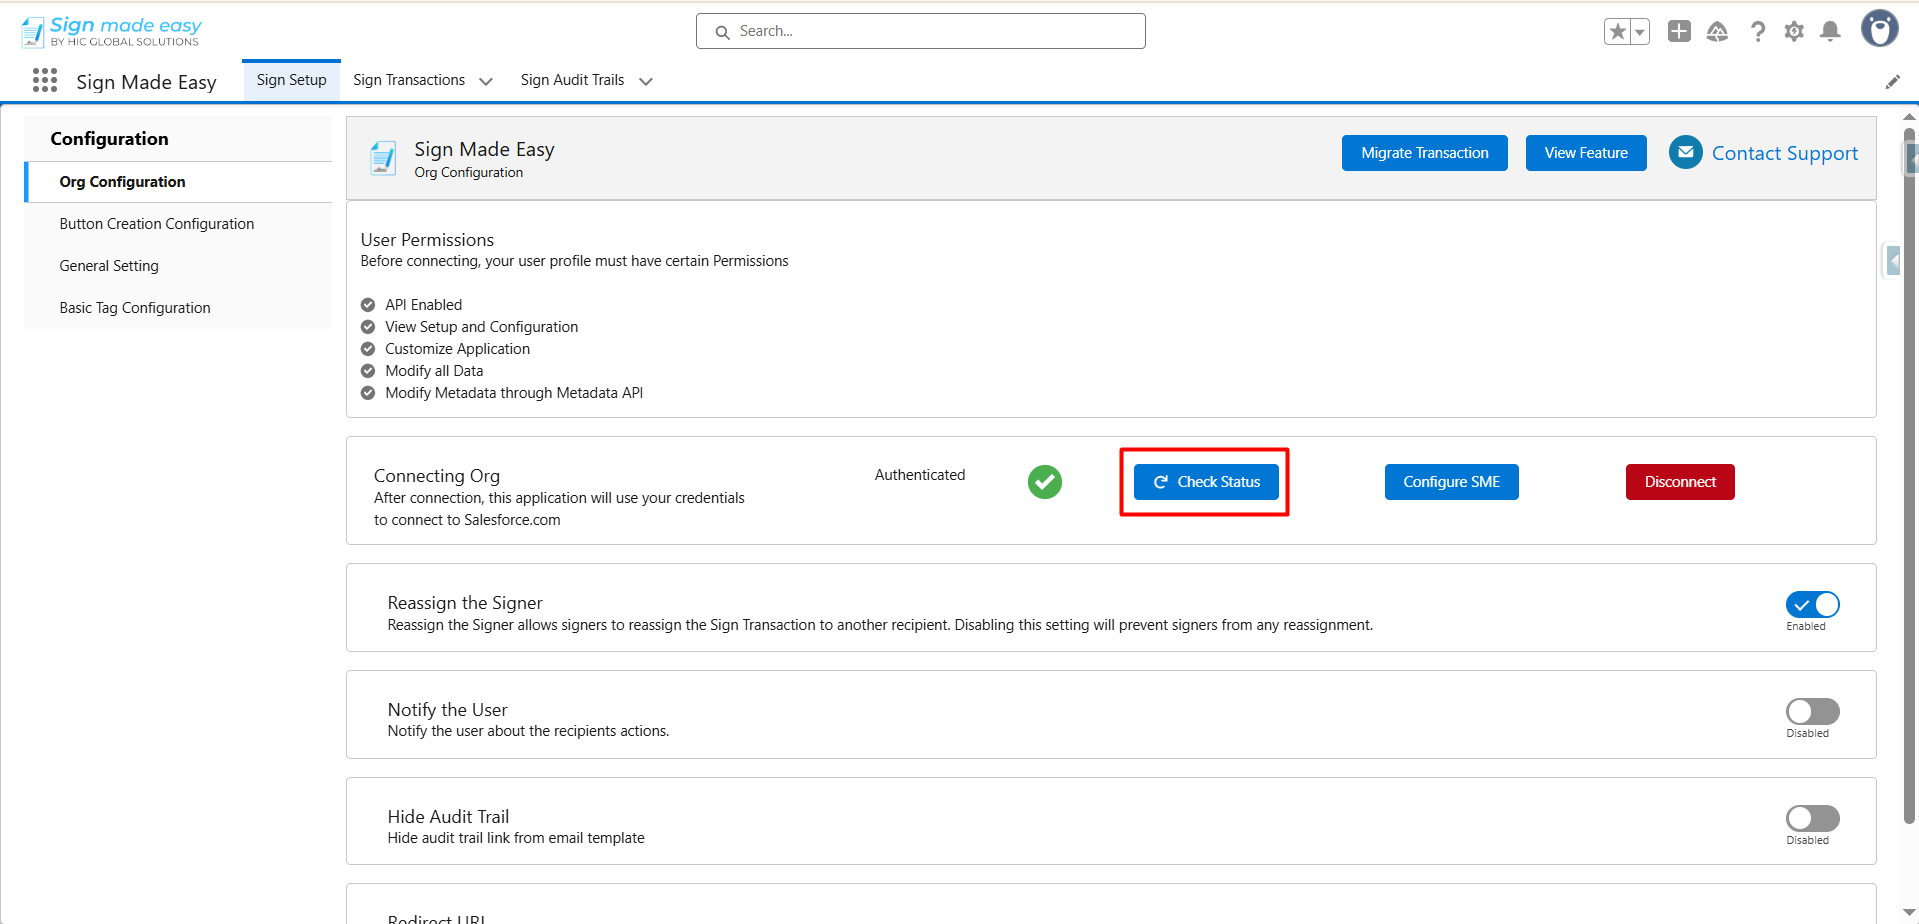This screenshot has height=924, width=1919.
Task: Click the Contact Support link
Action: [1784, 153]
